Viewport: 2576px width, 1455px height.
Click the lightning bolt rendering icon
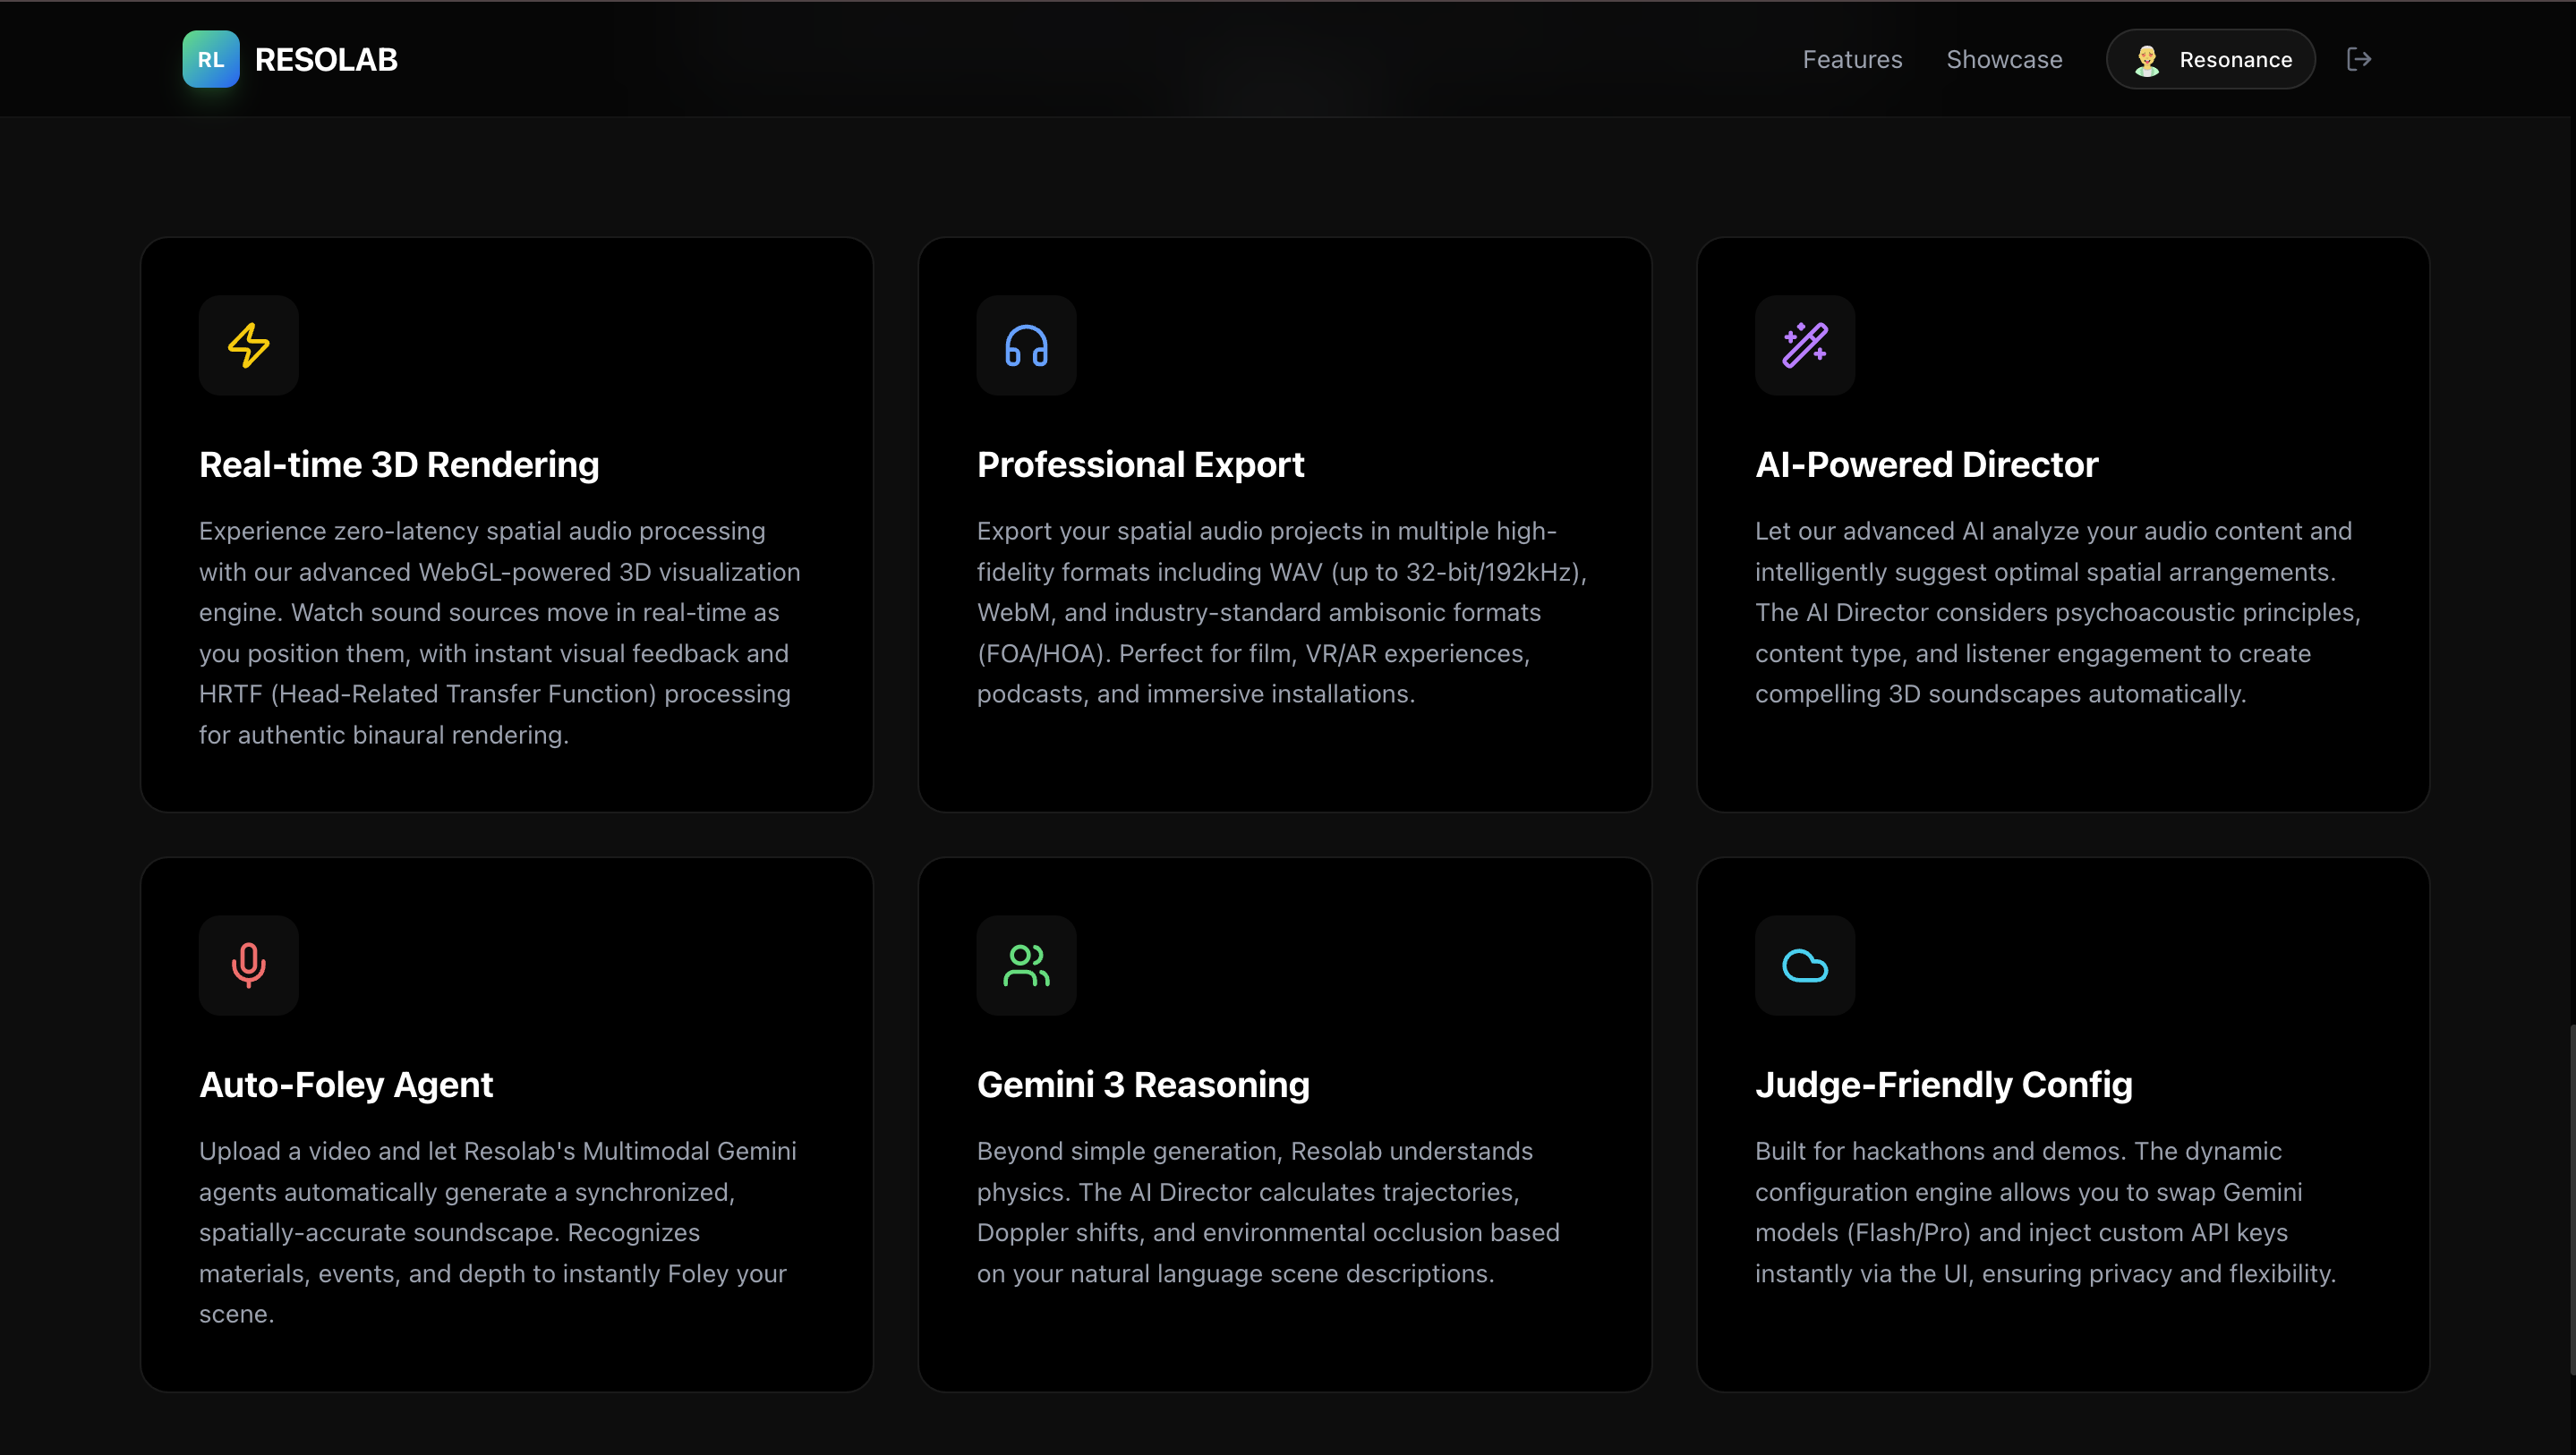(248, 345)
